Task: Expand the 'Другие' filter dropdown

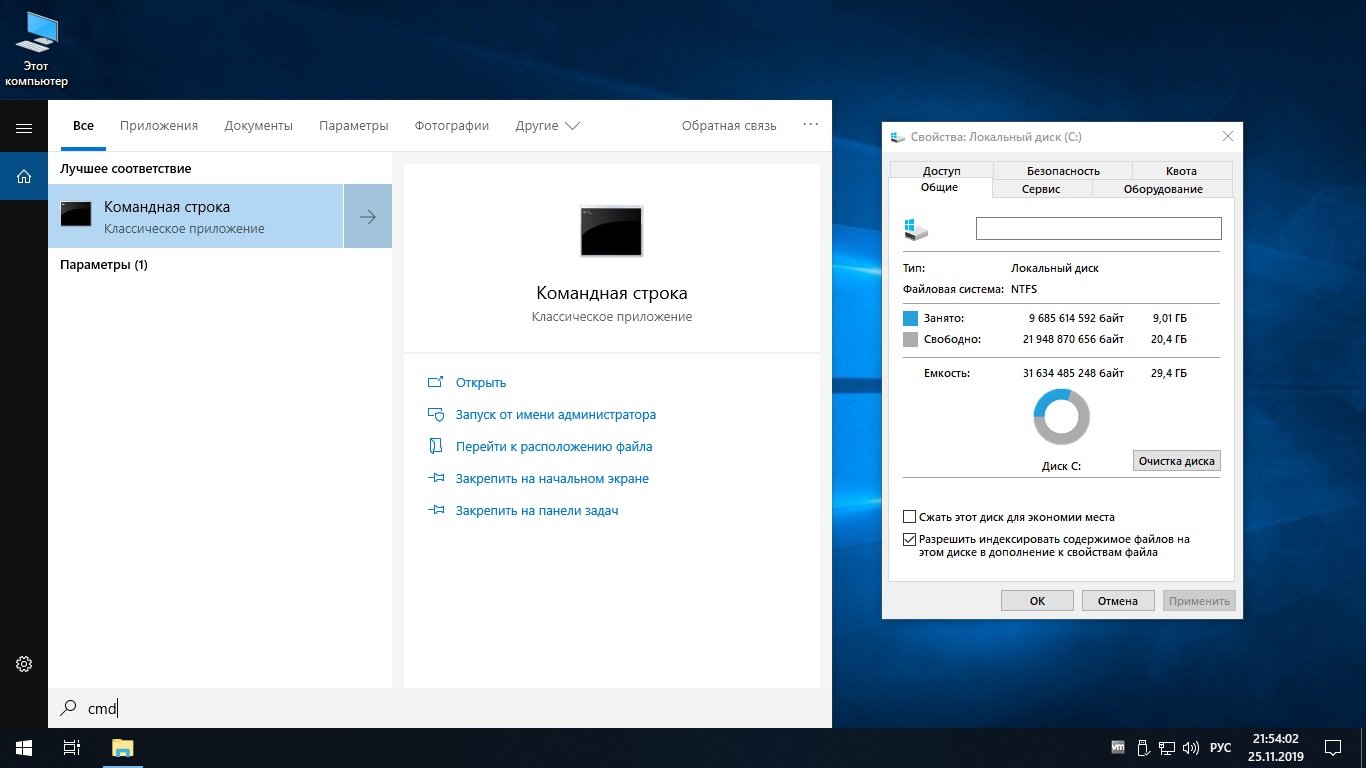Action: point(547,126)
